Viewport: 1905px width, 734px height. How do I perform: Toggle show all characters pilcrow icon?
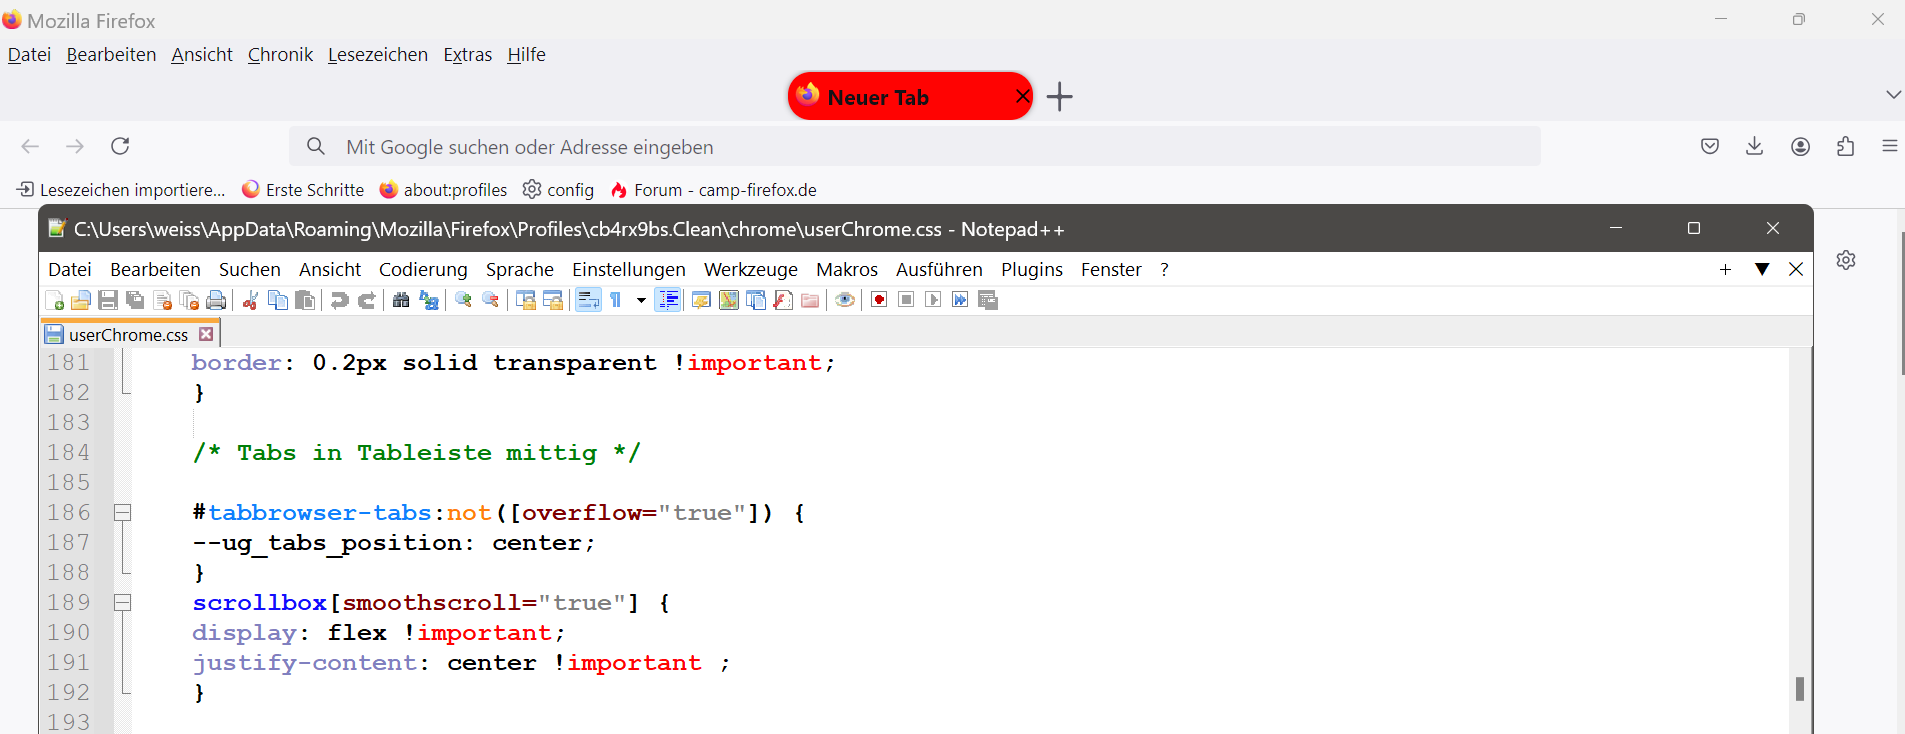pos(616,300)
